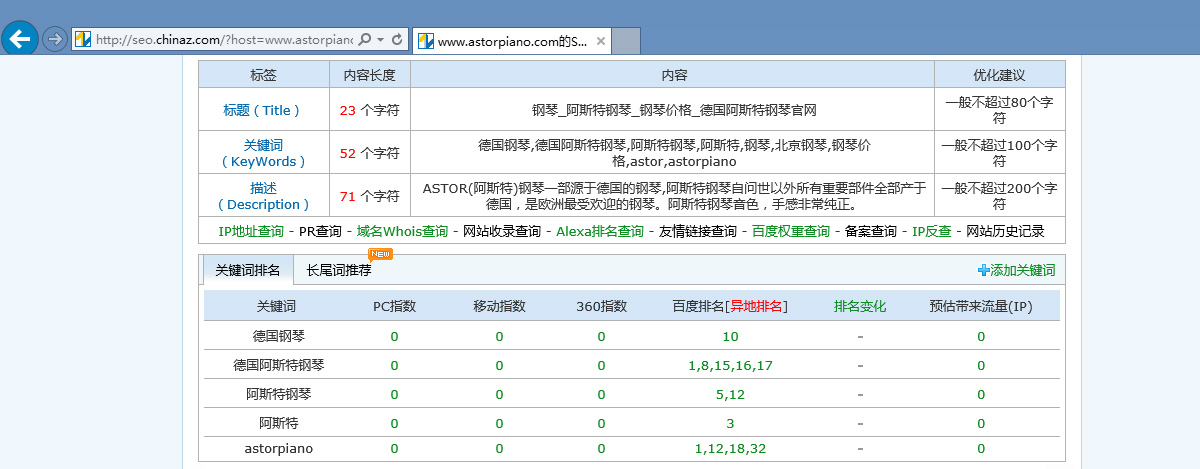
Task: Click the red 异地排名 column link
Action: pyautogui.click(x=756, y=306)
